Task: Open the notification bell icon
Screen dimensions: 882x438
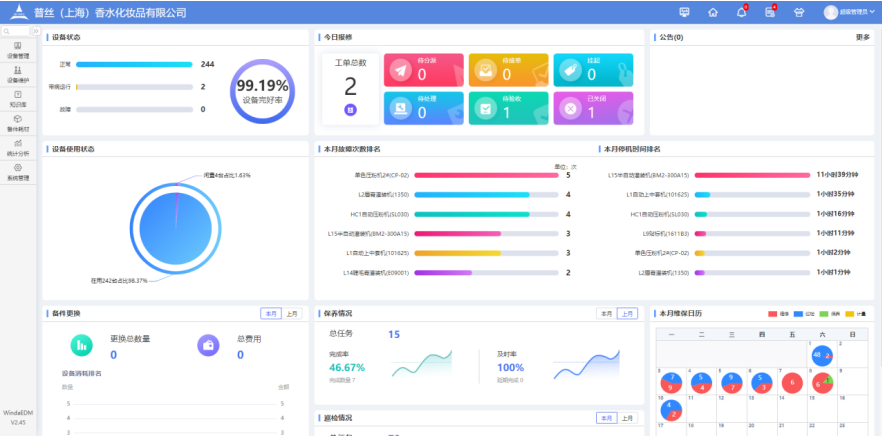Action: point(741,13)
